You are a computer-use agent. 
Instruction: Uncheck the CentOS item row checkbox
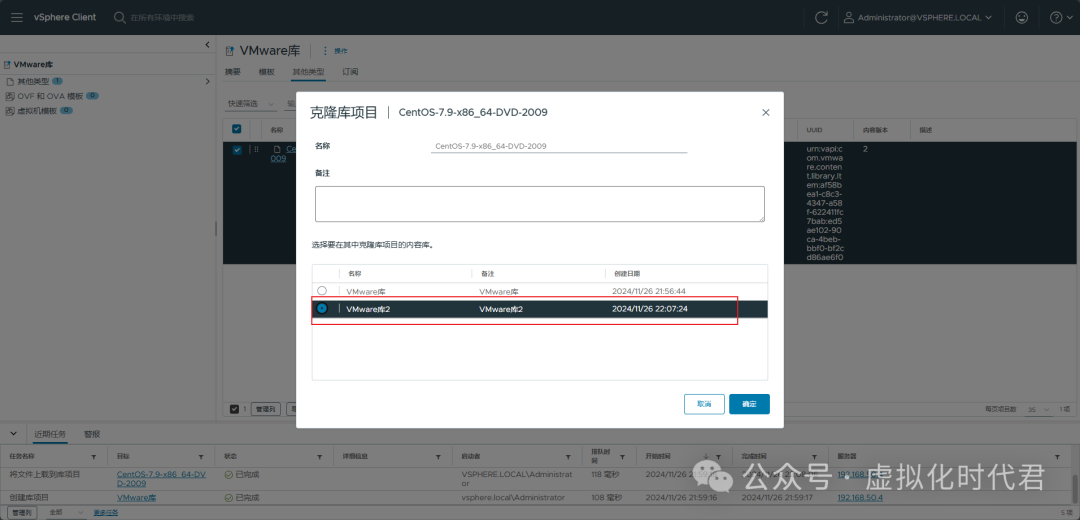point(237,150)
